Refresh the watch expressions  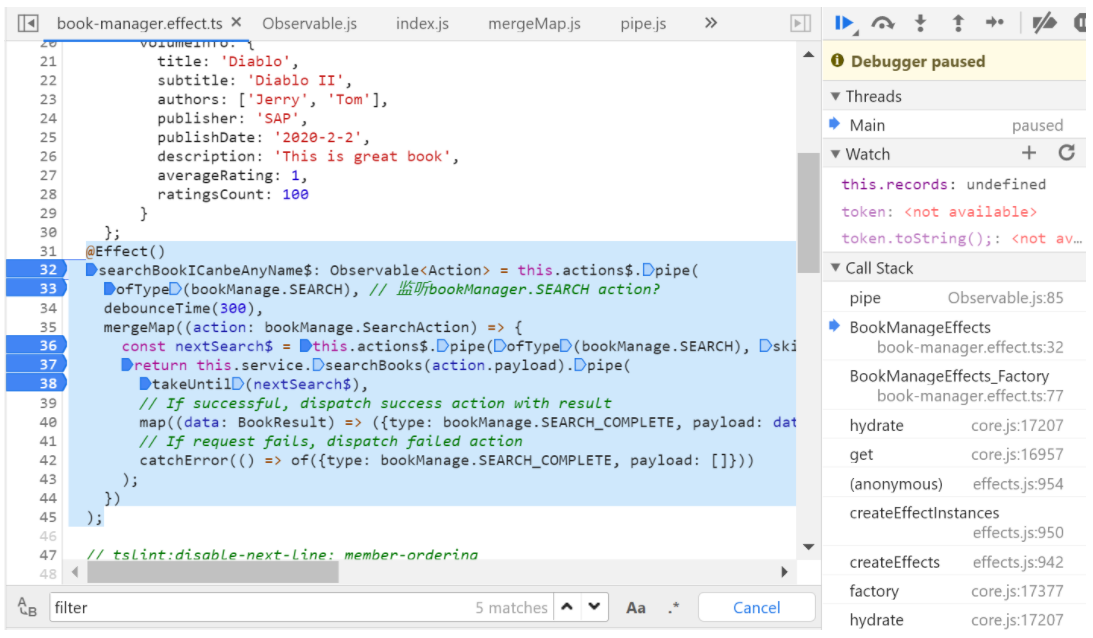[1067, 153]
